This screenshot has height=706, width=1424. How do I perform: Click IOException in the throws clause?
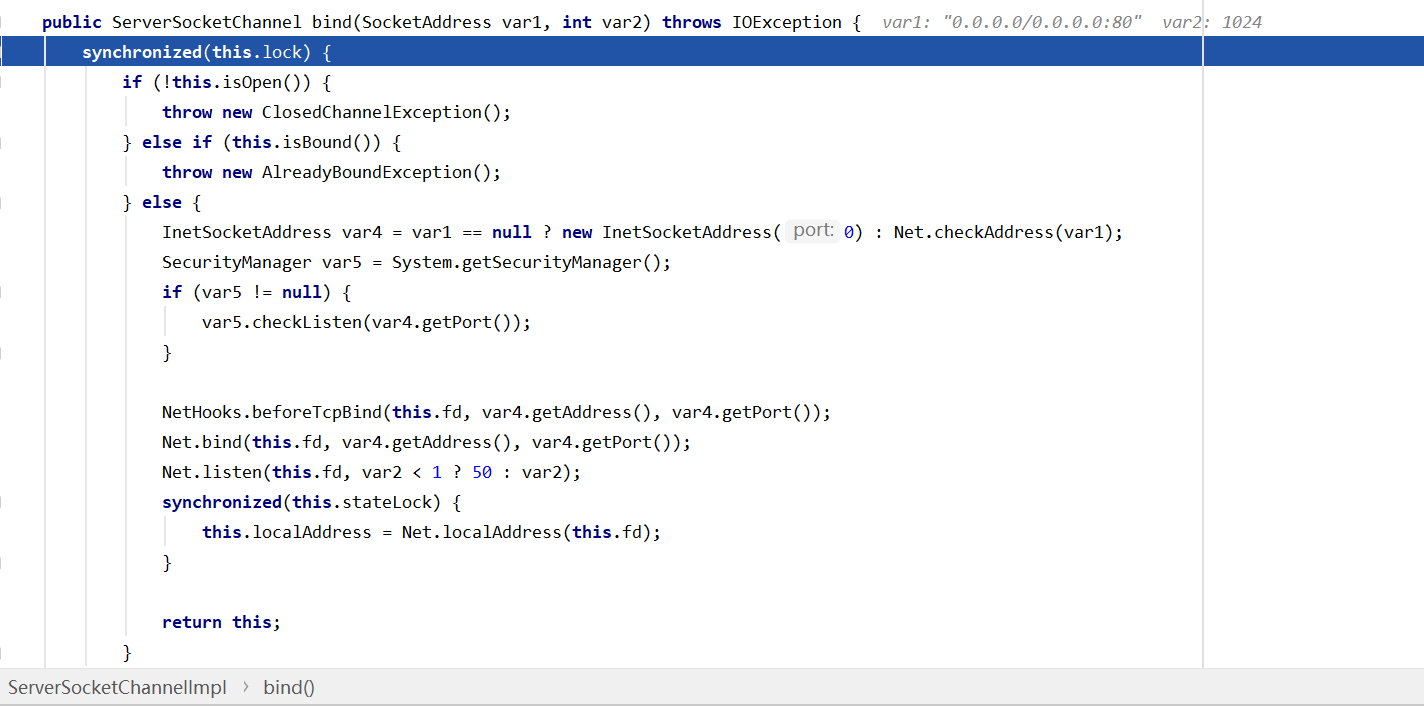coord(787,22)
